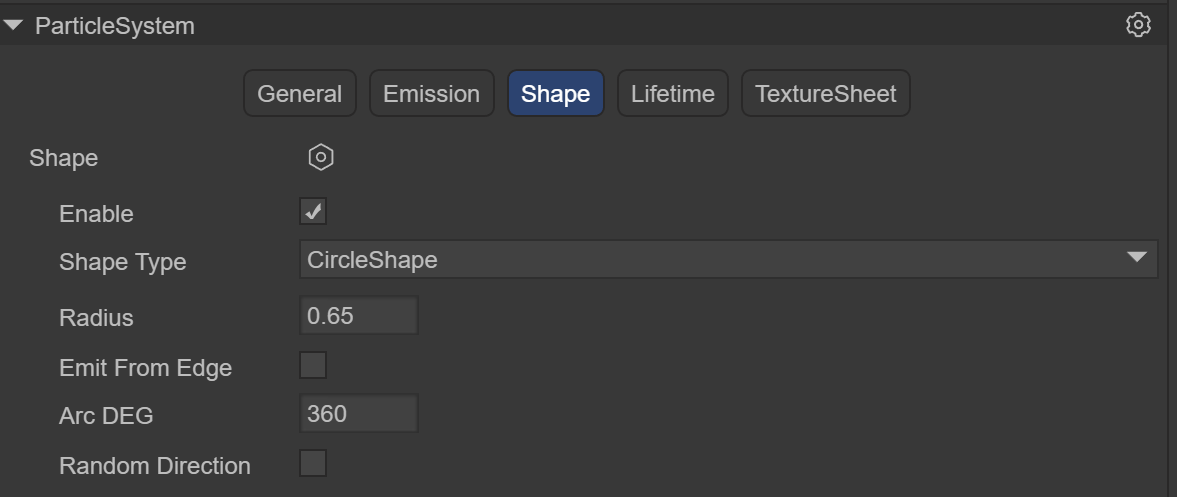This screenshot has height=497, width=1177.
Task: Open the Emission tab
Action: [431, 94]
